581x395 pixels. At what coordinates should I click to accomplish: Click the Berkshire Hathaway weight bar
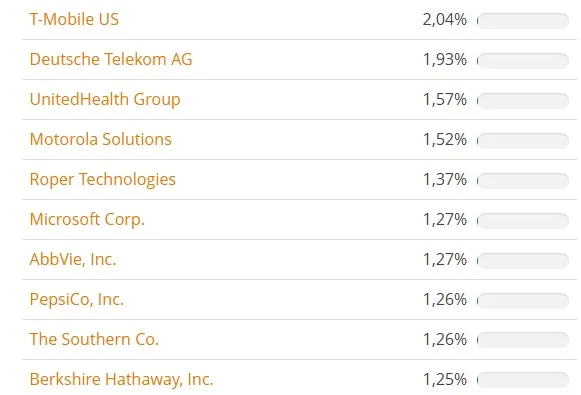click(x=523, y=380)
